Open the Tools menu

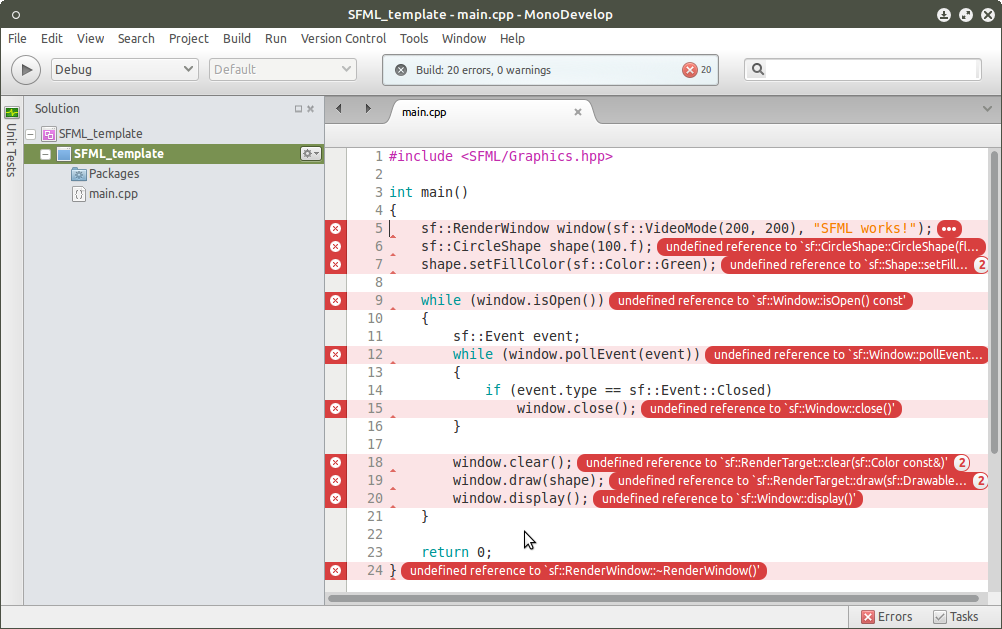pos(414,38)
